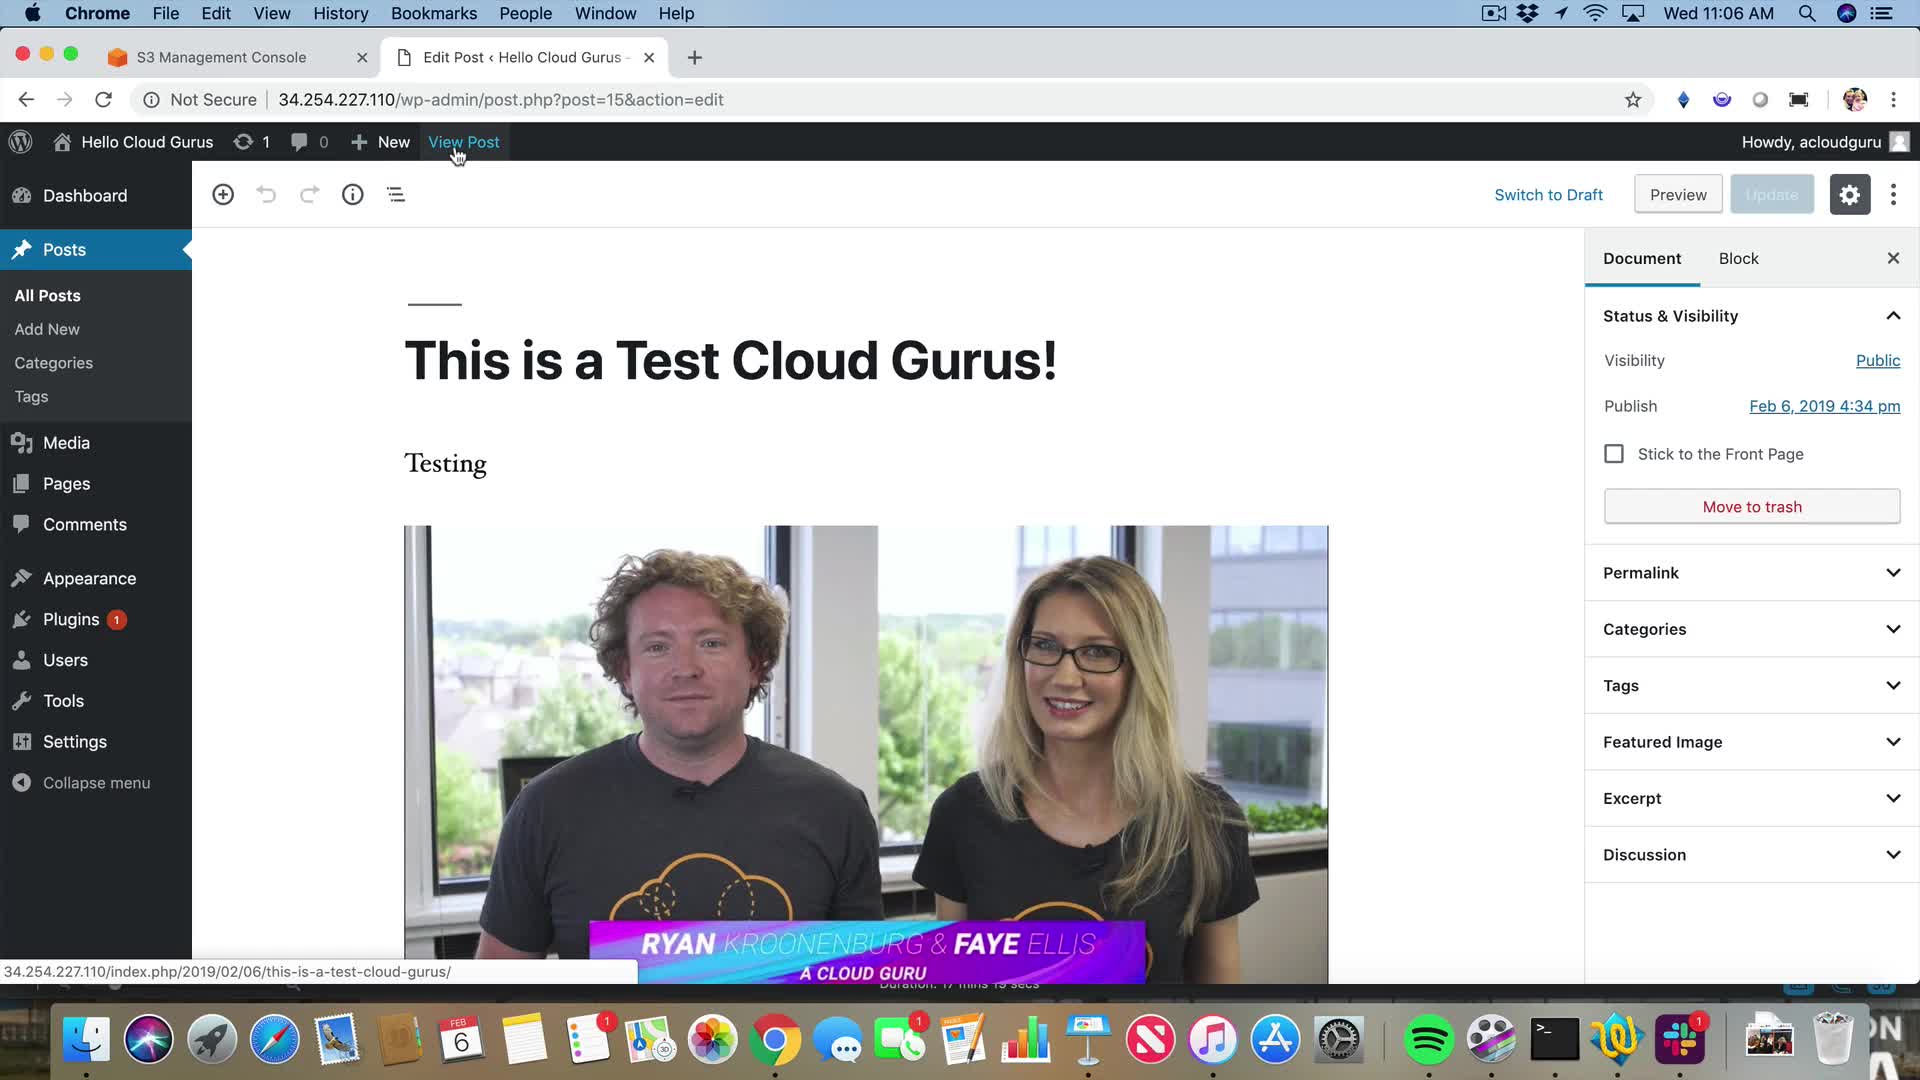This screenshot has height=1080, width=1920.
Task: Toggle the settings gear sidebar button
Action: [1849, 195]
